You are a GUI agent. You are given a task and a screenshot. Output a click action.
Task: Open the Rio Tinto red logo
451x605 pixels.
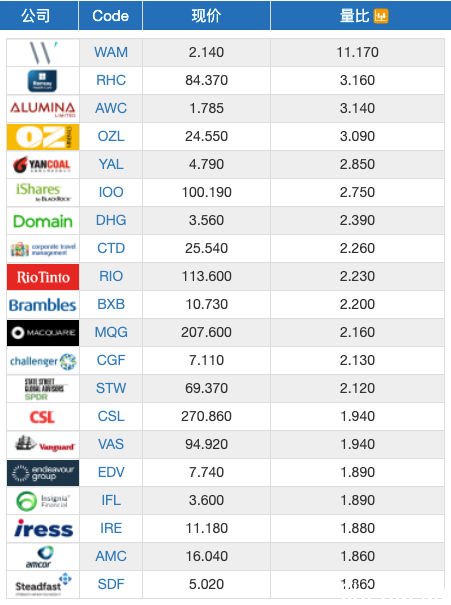pyautogui.click(x=43, y=277)
